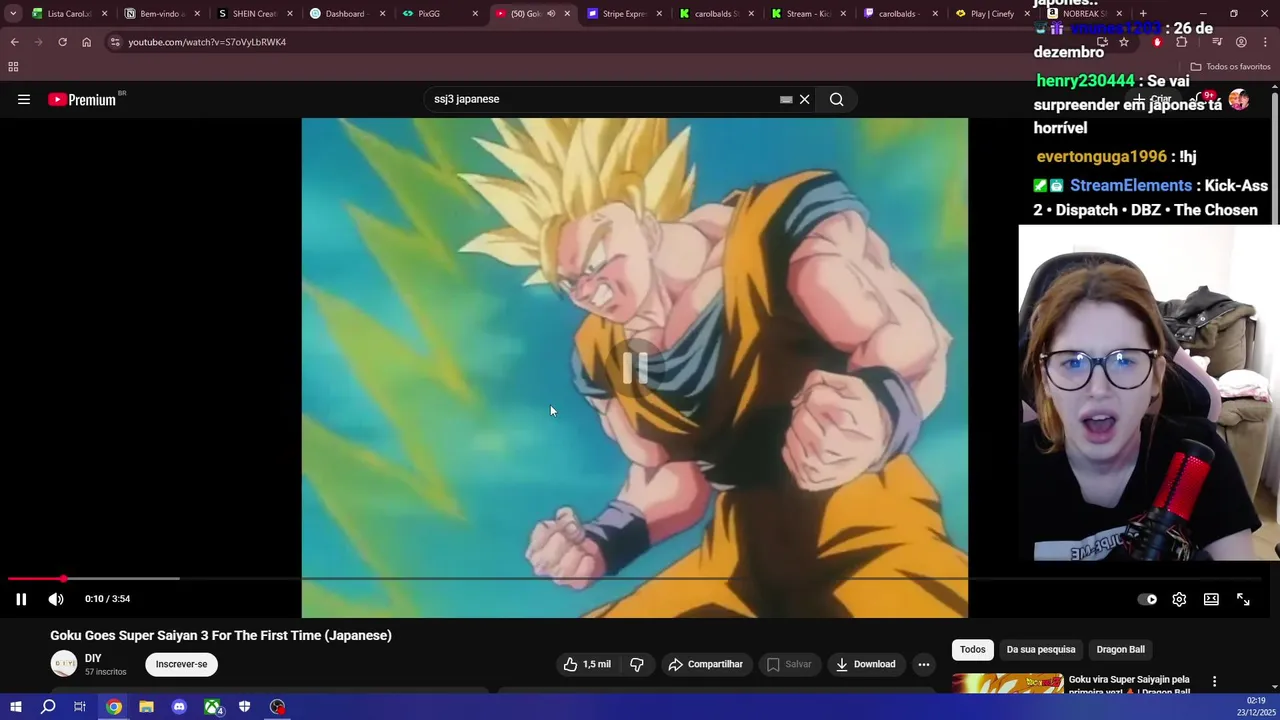Image resolution: width=1280 pixels, height=720 pixels.
Task: Open the player settings gear
Action: (x=1179, y=599)
